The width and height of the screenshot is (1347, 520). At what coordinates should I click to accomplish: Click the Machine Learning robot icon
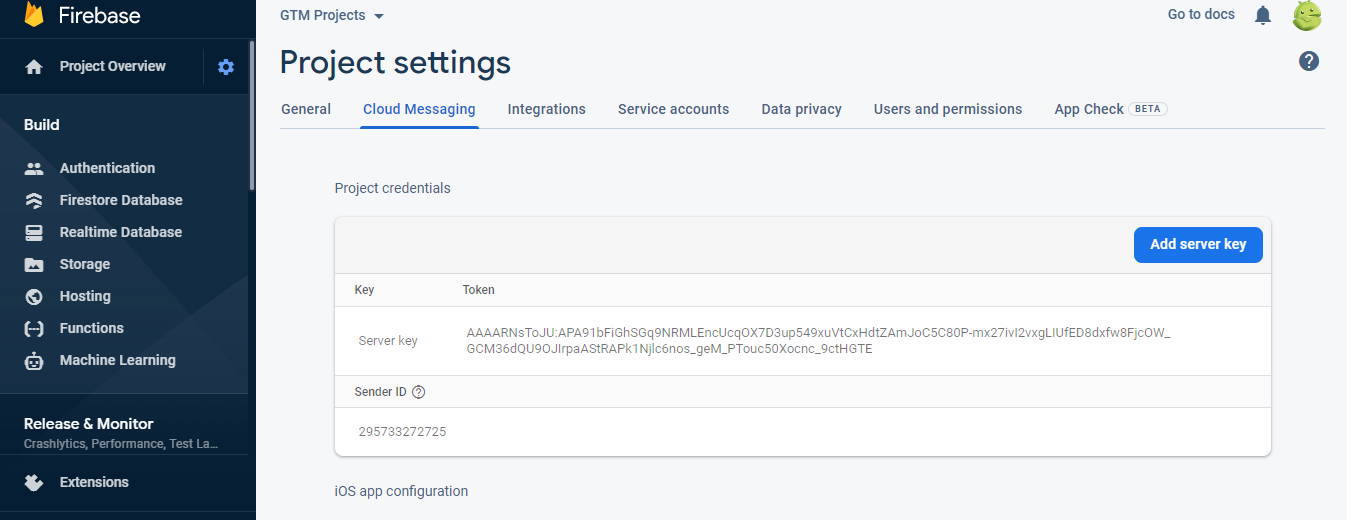(34, 361)
